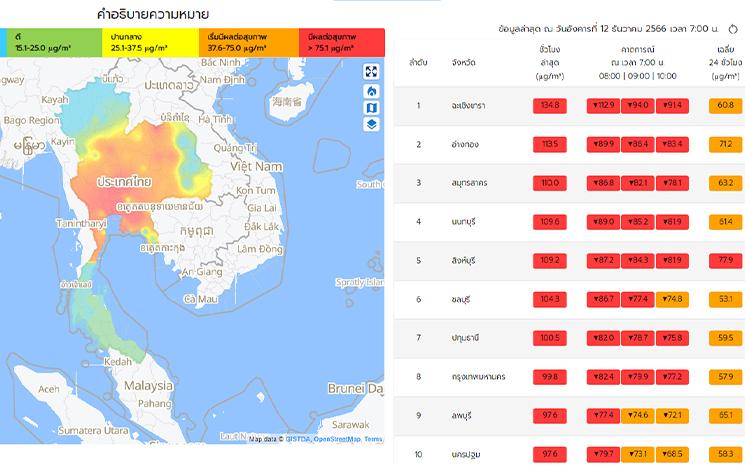Screen dimensions: 745x465
Task: Click the yellow 25.1-37.5 legend block
Action: [x=150, y=43]
